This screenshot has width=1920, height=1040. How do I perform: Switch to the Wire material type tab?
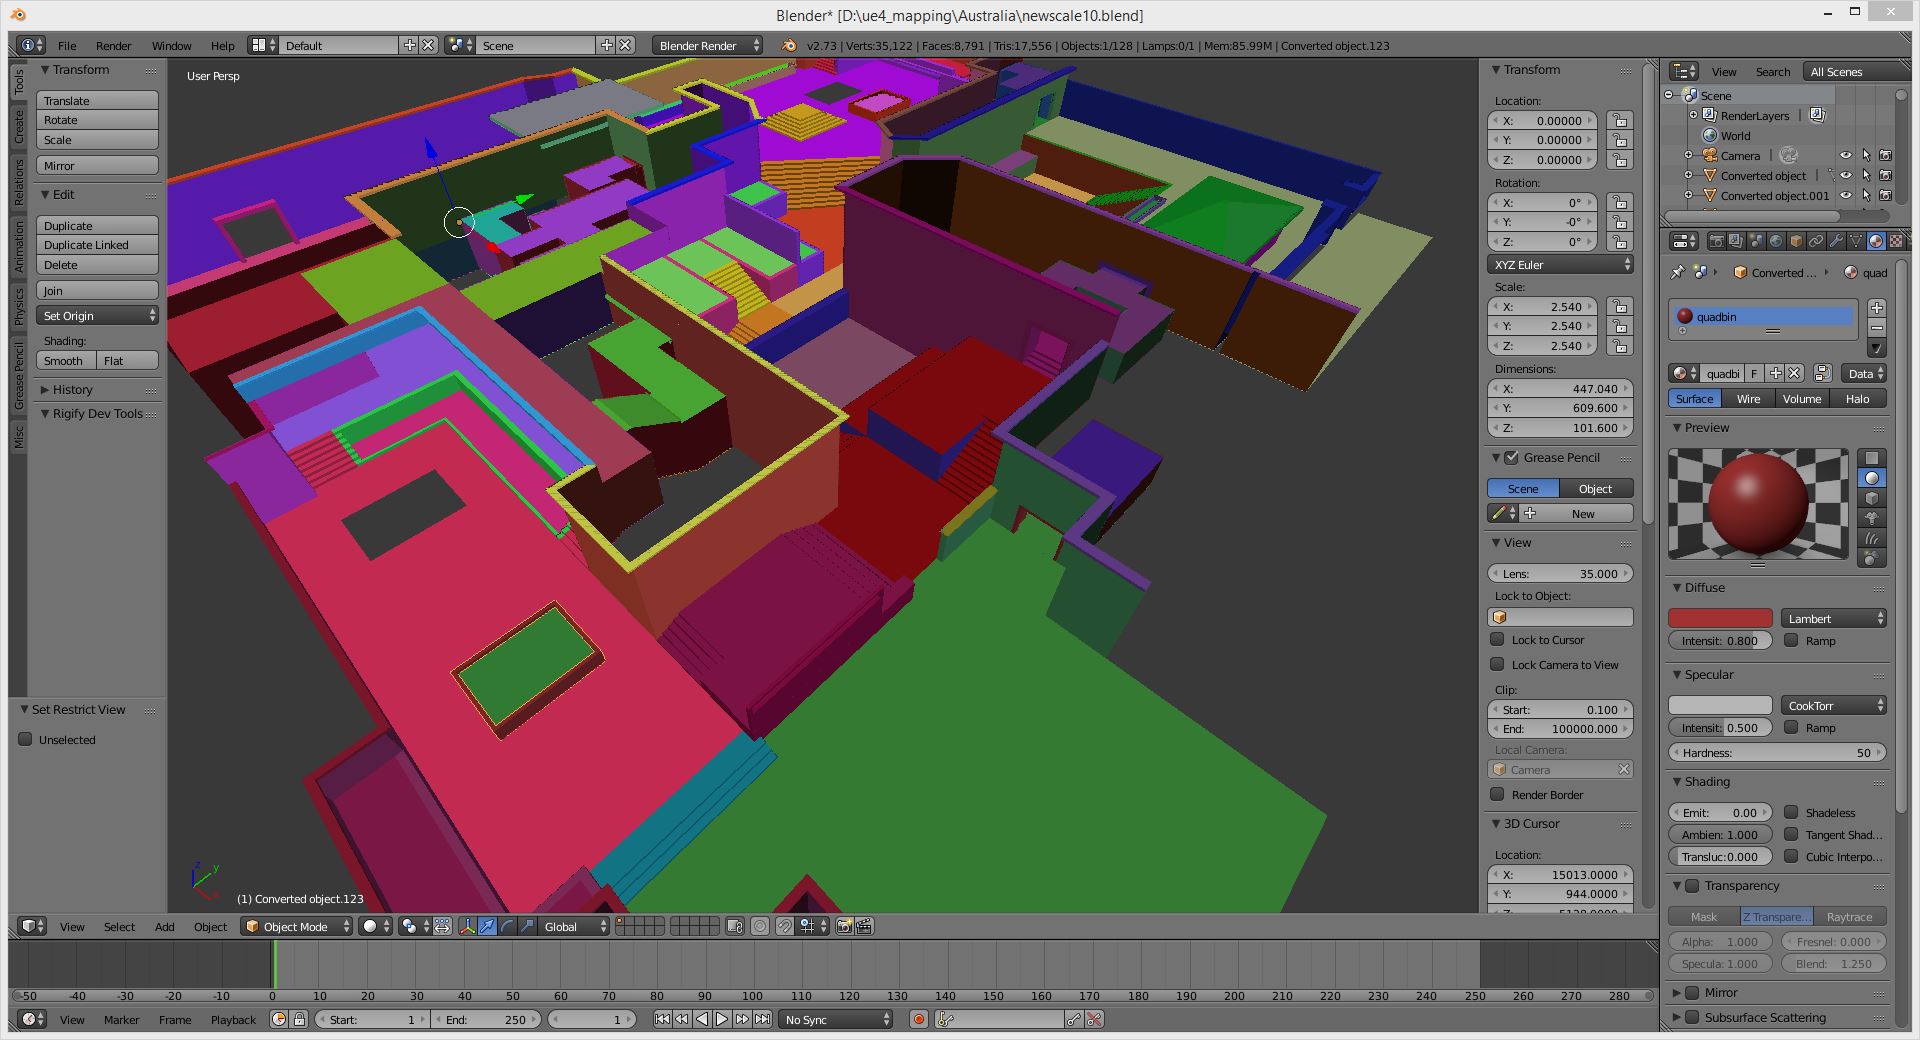pyautogui.click(x=1748, y=398)
